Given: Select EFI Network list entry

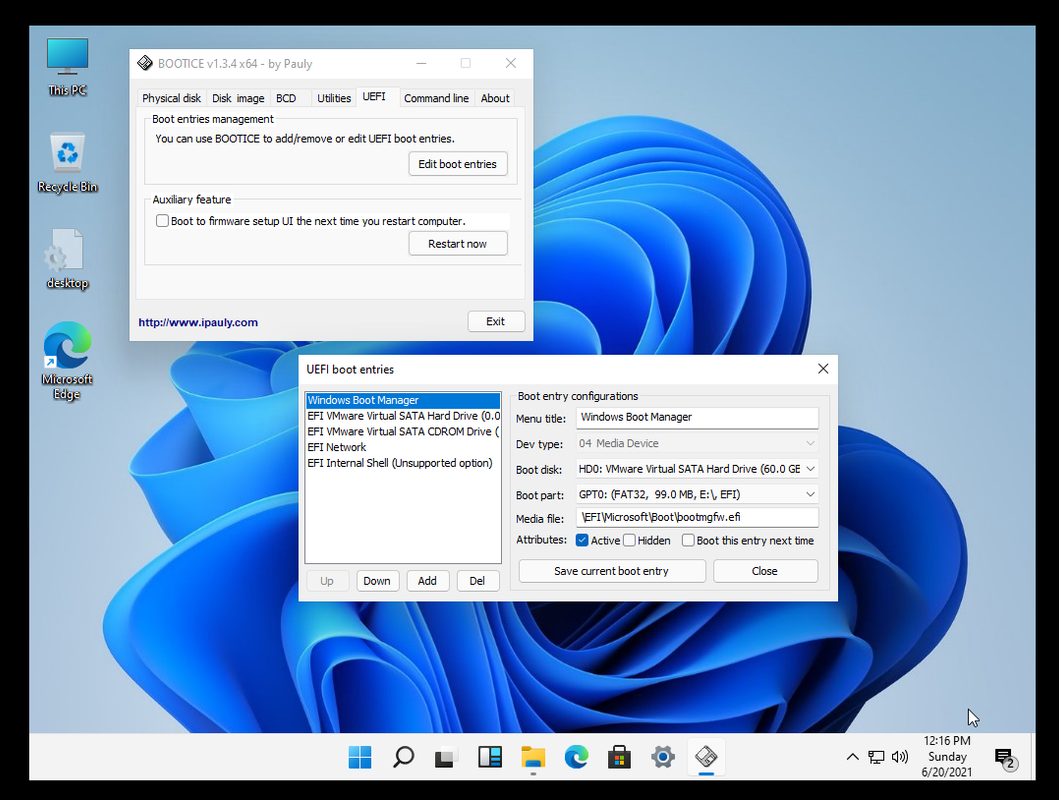Looking at the screenshot, I should [x=403, y=447].
